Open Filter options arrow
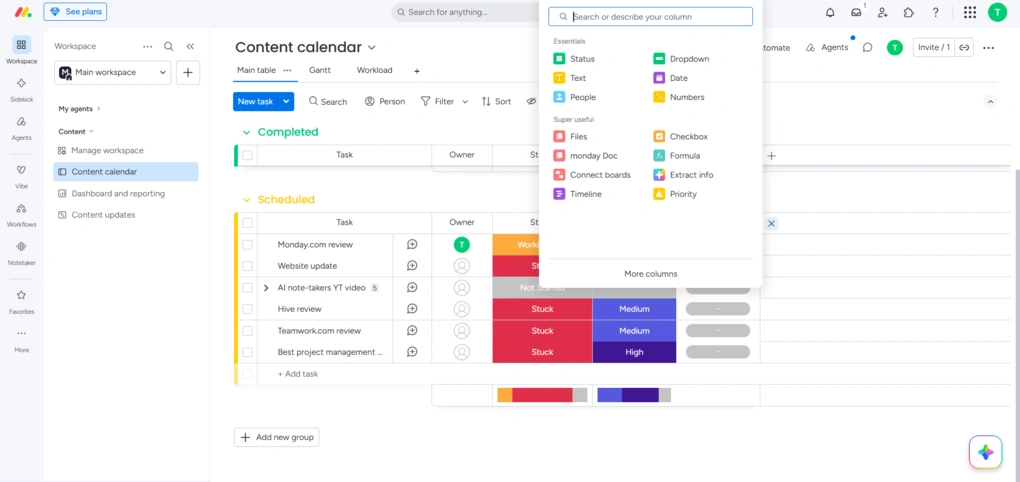1020x482 pixels. click(465, 101)
